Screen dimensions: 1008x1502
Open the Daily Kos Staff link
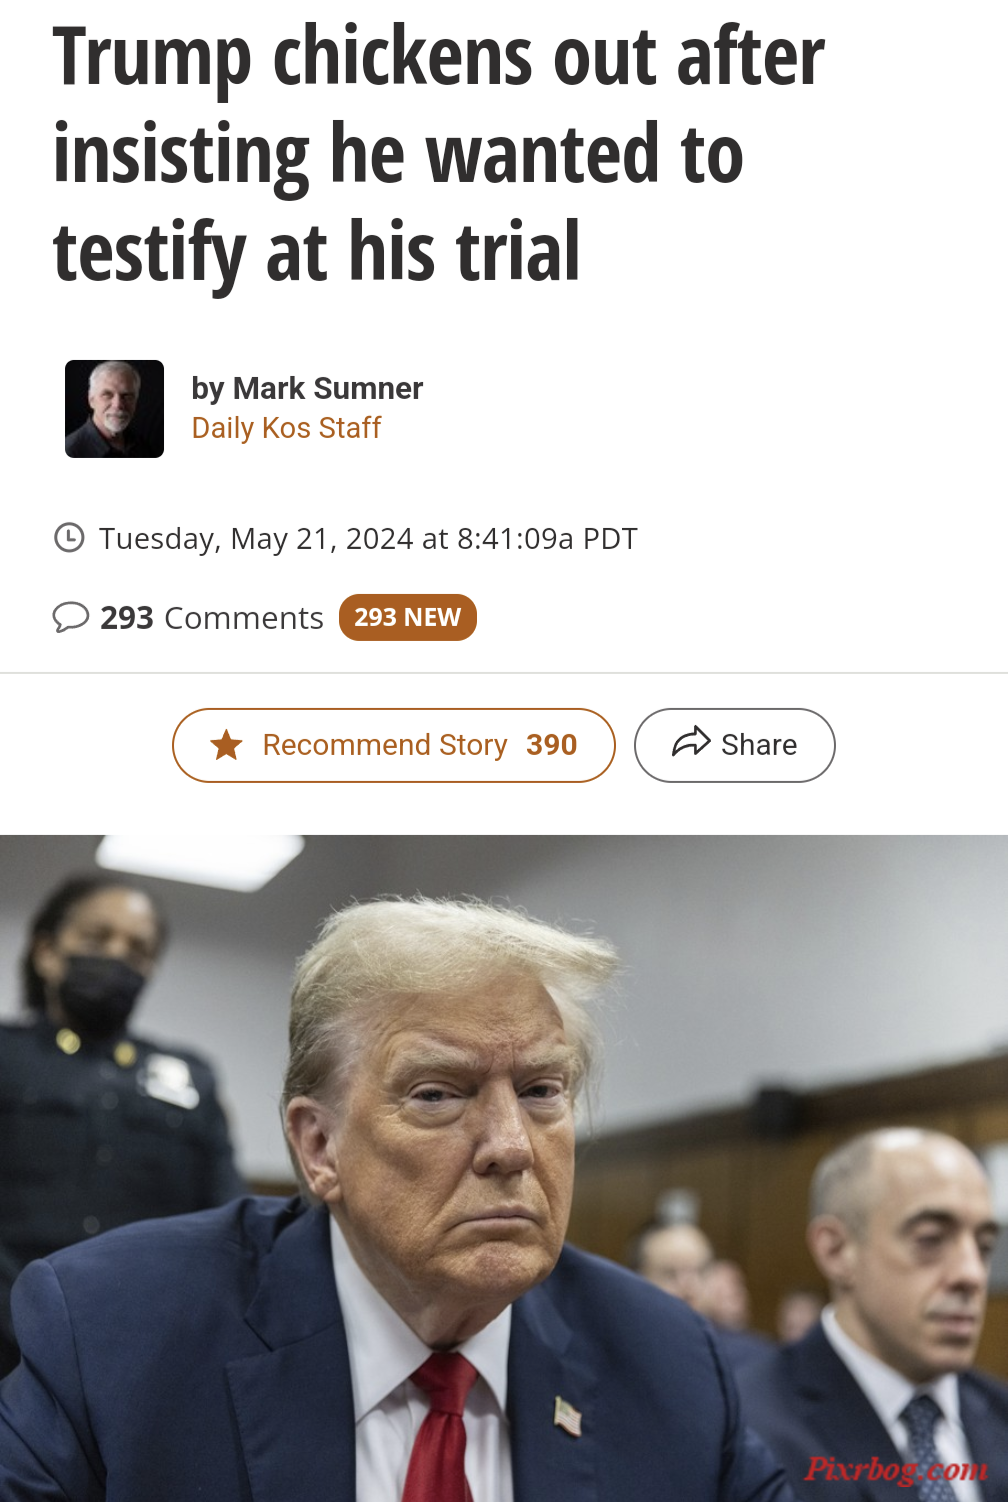point(286,428)
